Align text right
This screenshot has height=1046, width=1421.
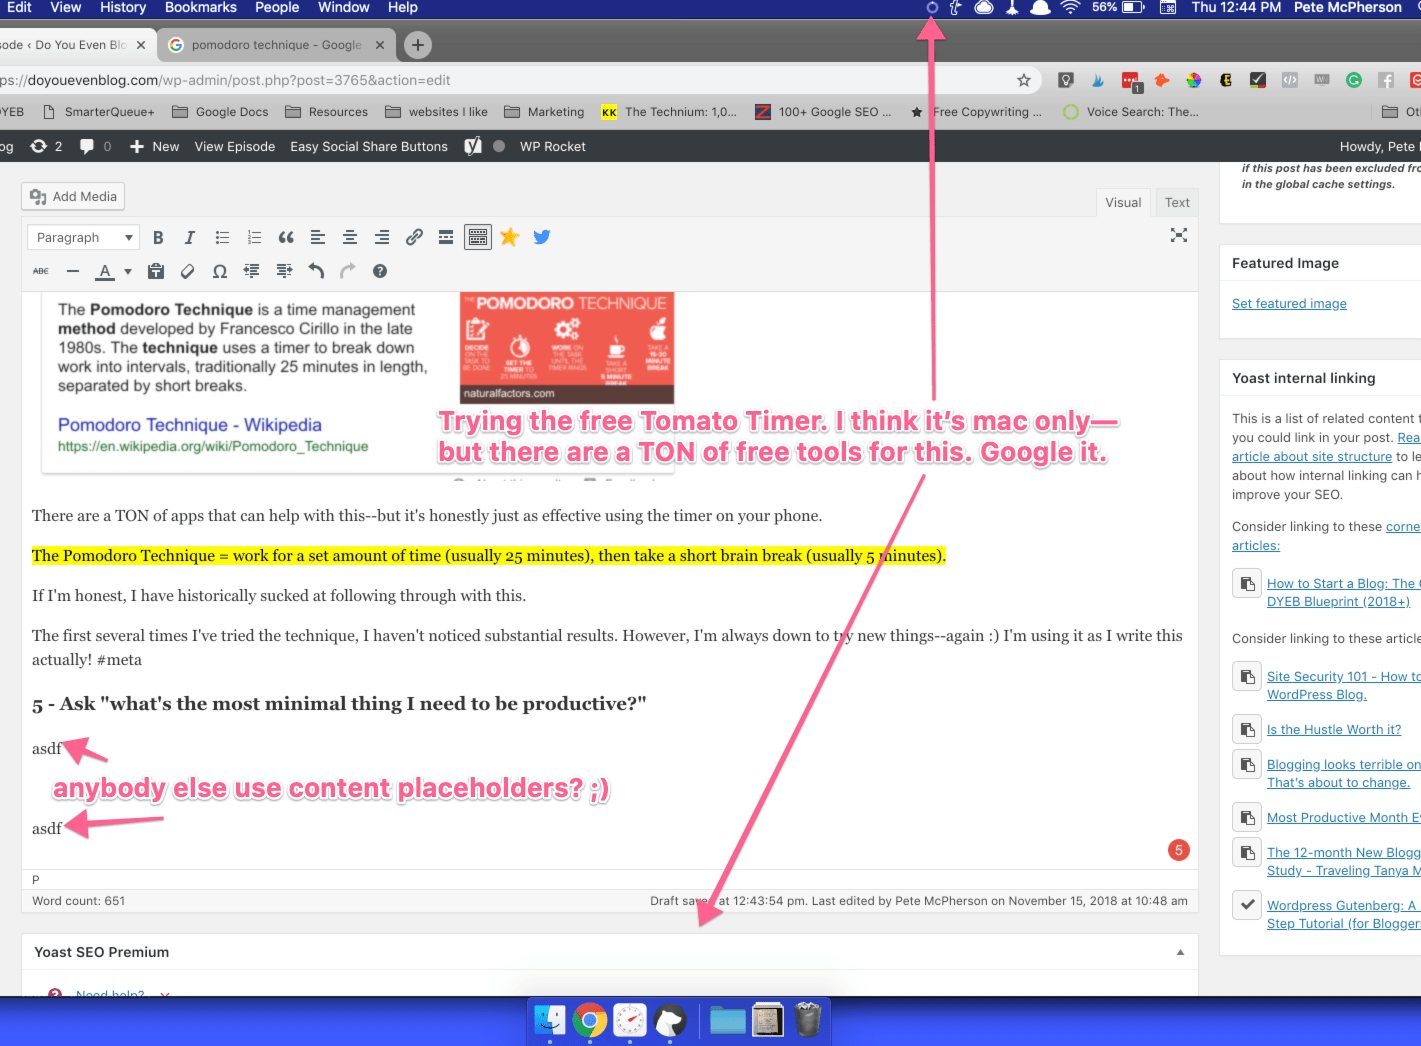point(382,237)
